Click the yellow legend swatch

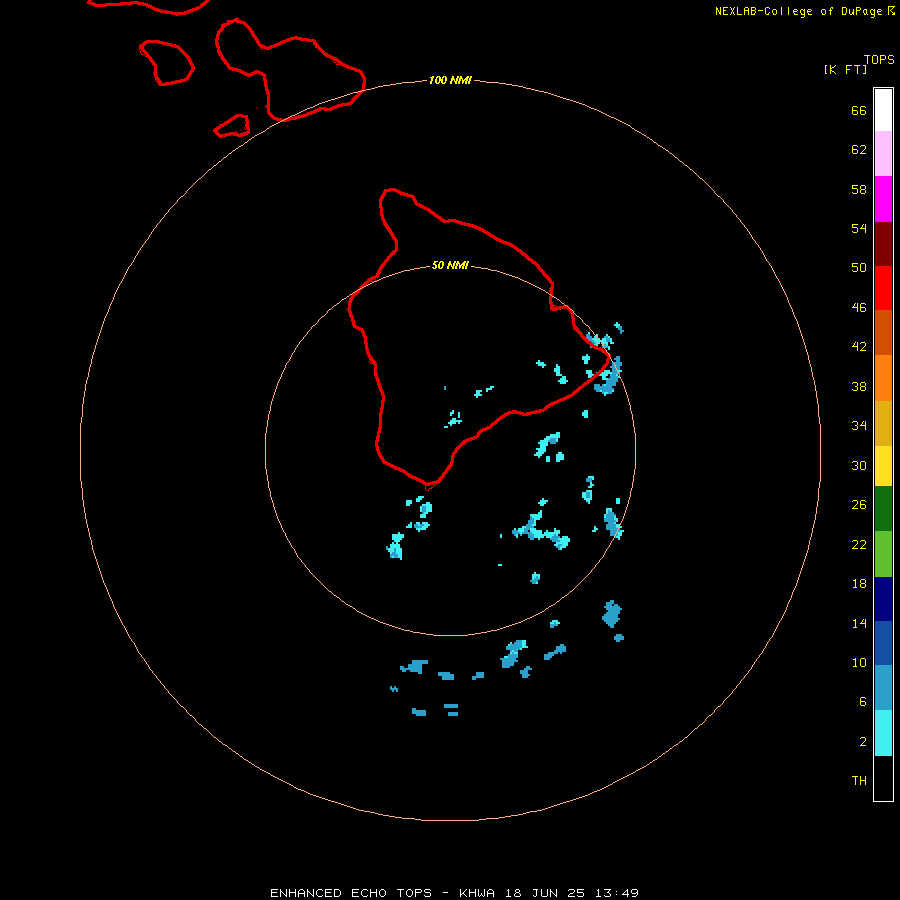[883, 466]
